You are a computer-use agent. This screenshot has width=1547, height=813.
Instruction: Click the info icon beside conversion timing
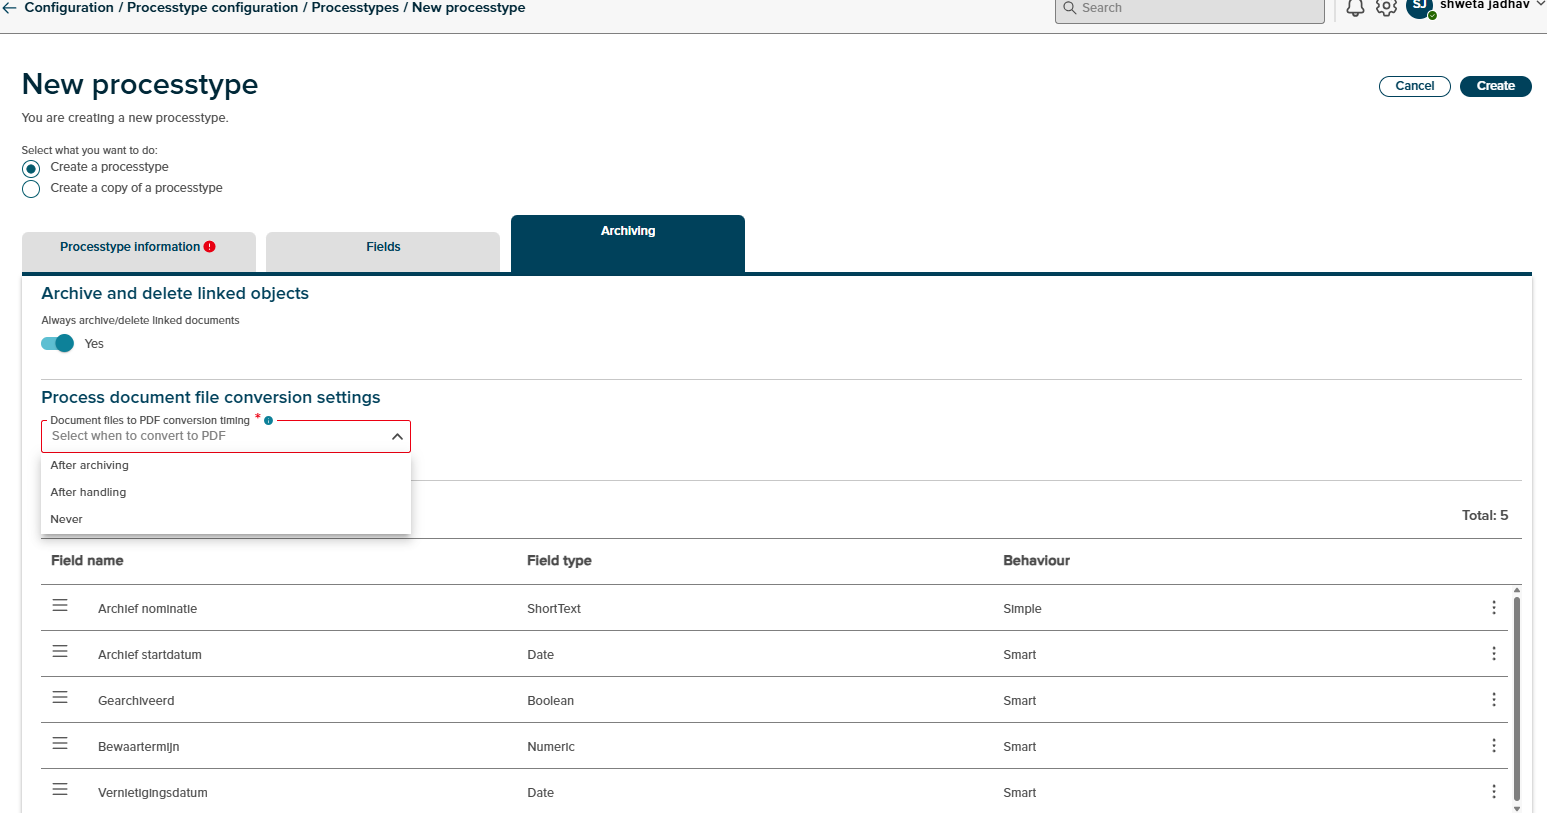point(268,421)
